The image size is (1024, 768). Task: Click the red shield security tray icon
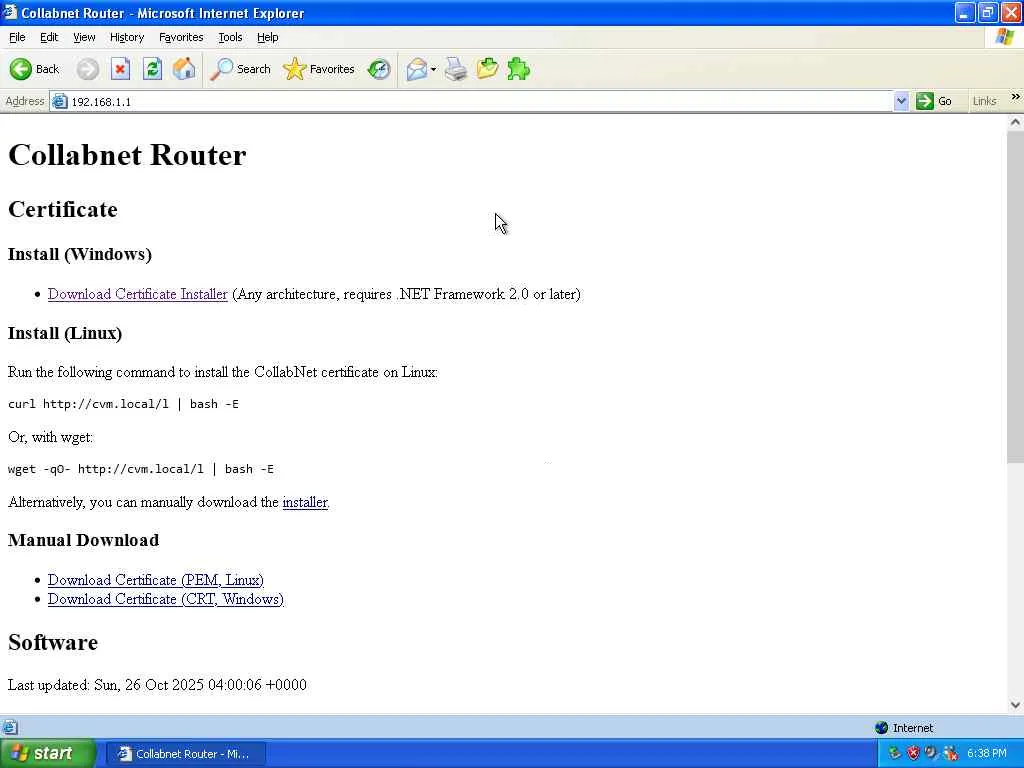click(x=913, y=754)
